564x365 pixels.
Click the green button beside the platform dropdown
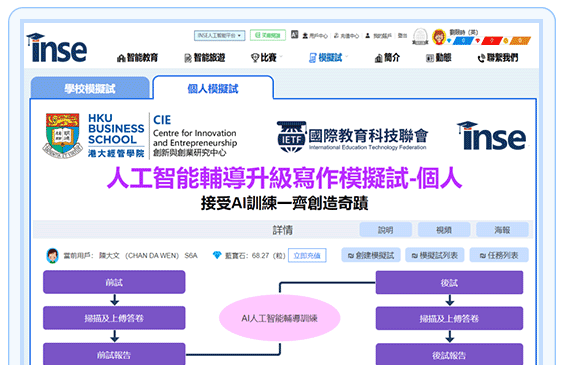tap(268, 35)
